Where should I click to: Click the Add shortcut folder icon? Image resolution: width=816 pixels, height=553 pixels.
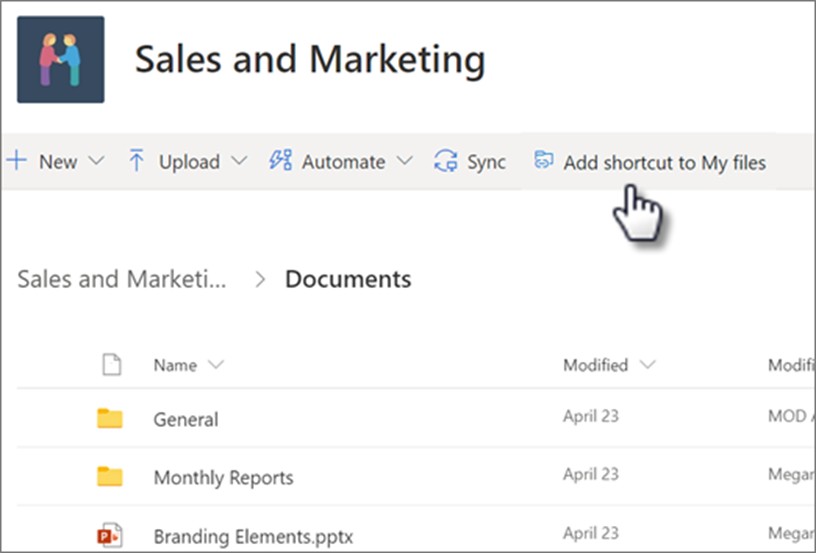544,161
